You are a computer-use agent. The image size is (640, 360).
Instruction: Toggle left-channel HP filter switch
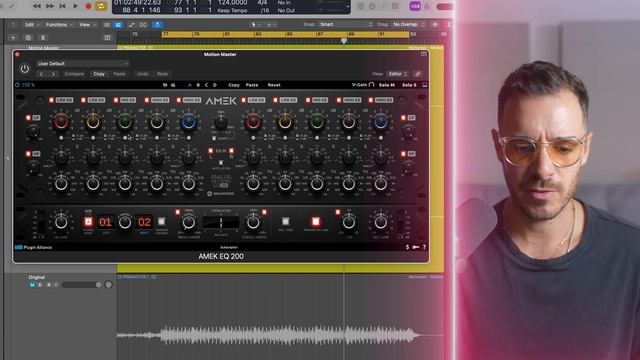(x=28, y=154)
